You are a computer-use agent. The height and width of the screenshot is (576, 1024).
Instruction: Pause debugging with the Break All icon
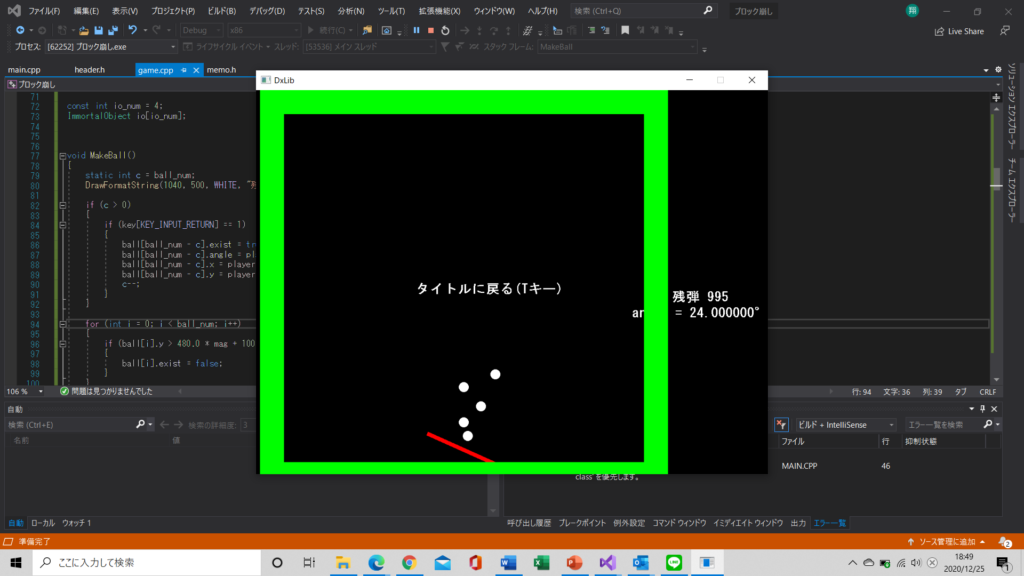coord(416,31)
